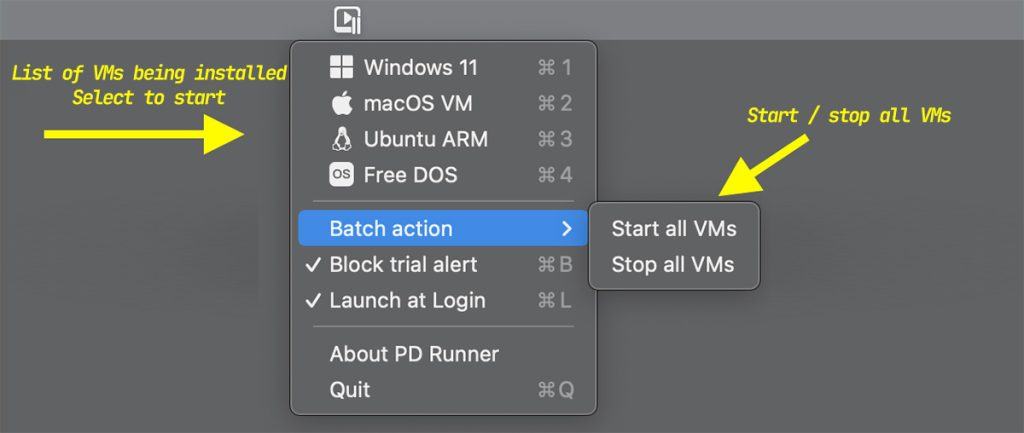Launch the macOS VM entry
1024x433 pixels.
coord(443,103)
